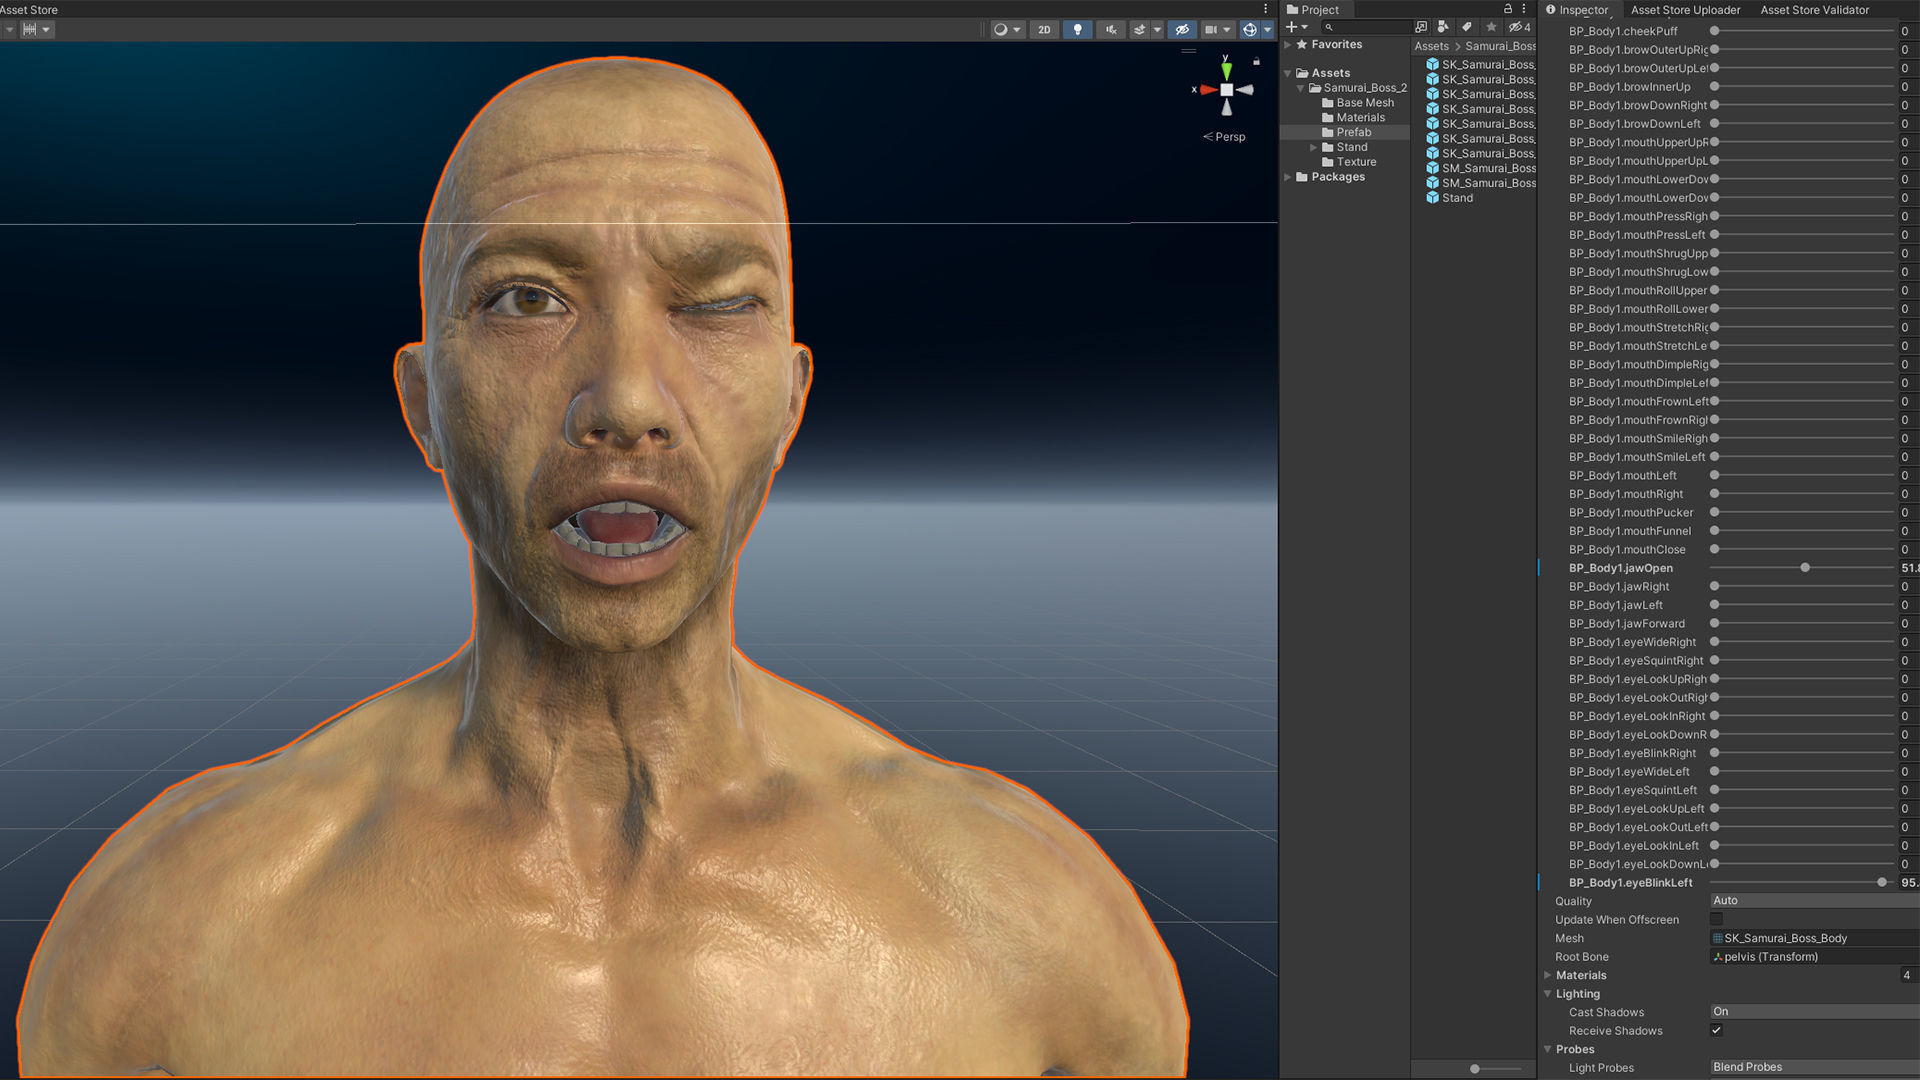Click the jawOpen blend shape slider handle
The image size is (1920, 1080).
(1805, 568)
